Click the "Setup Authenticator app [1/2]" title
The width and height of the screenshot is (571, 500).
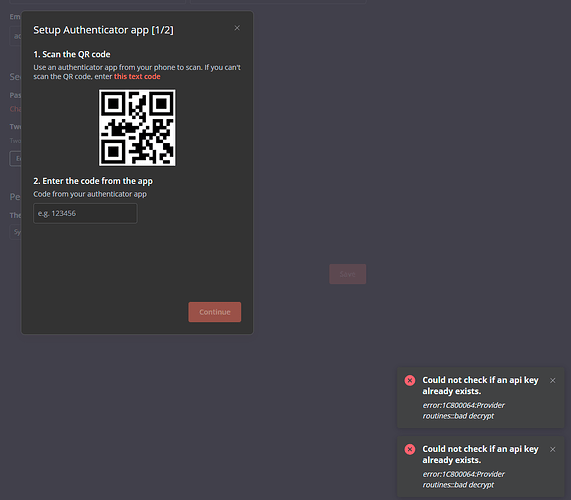pos(103,30)
